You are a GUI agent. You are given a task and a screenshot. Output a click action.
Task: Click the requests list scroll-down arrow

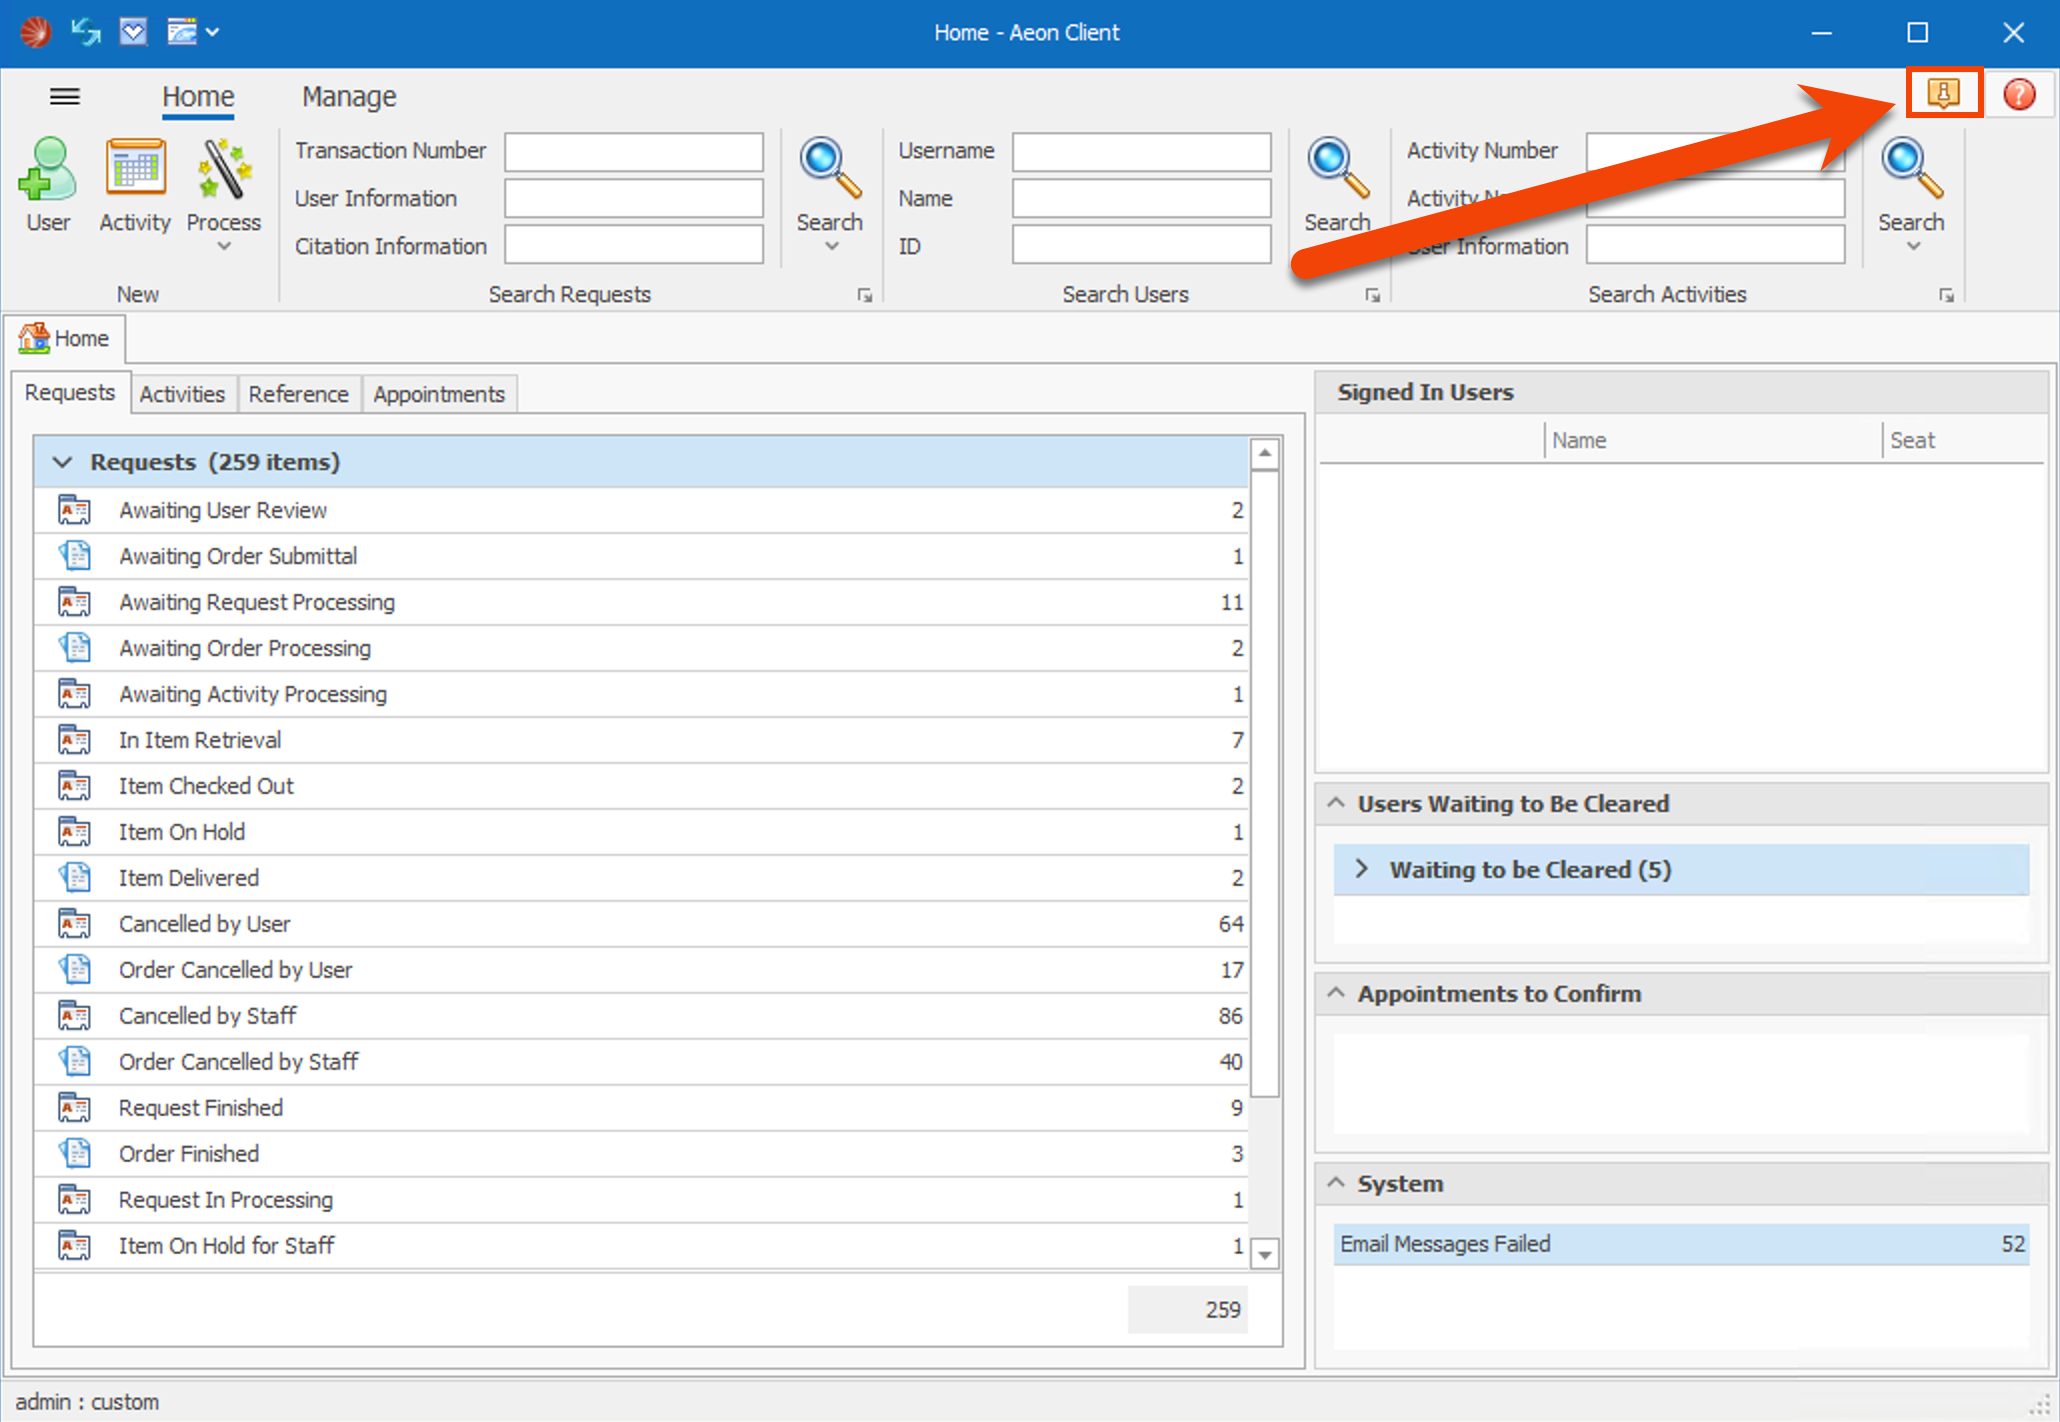[x=1265, y=1254]
